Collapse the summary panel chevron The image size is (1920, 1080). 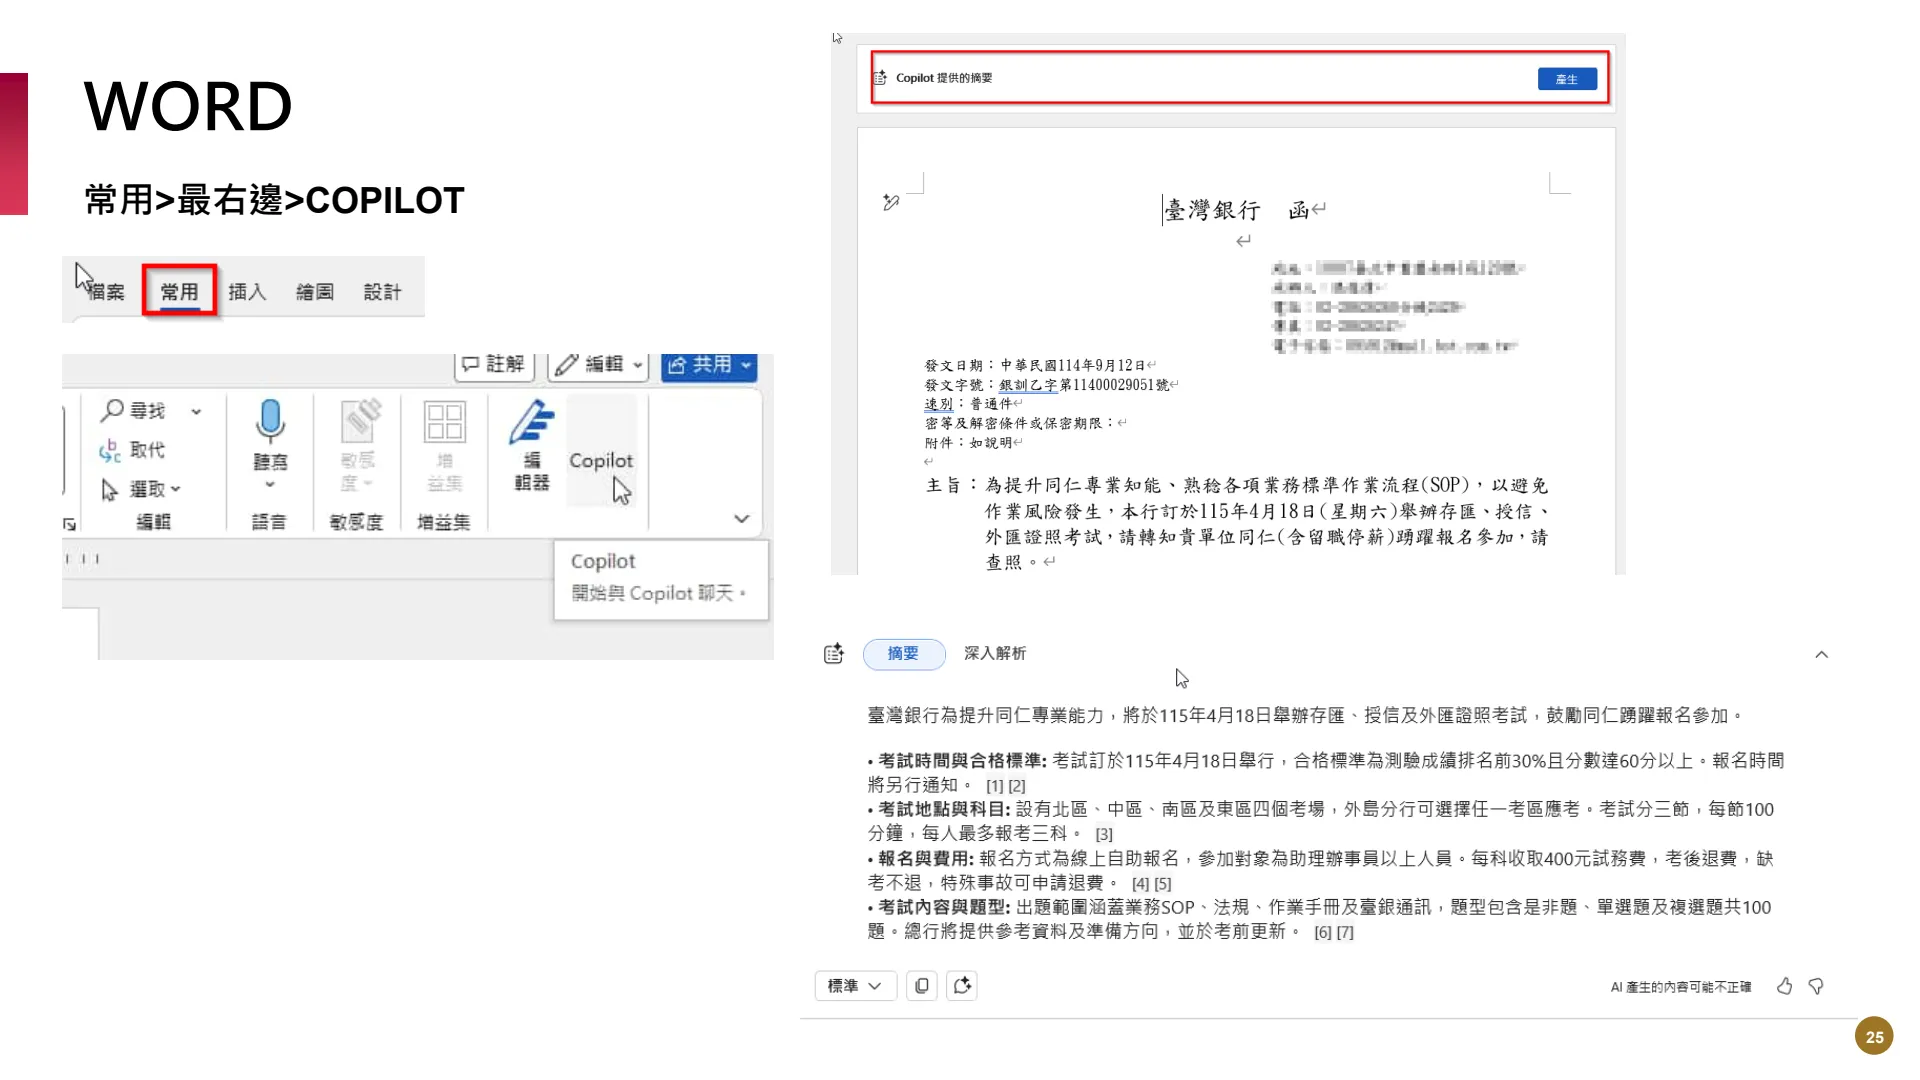pos(1821,654)
